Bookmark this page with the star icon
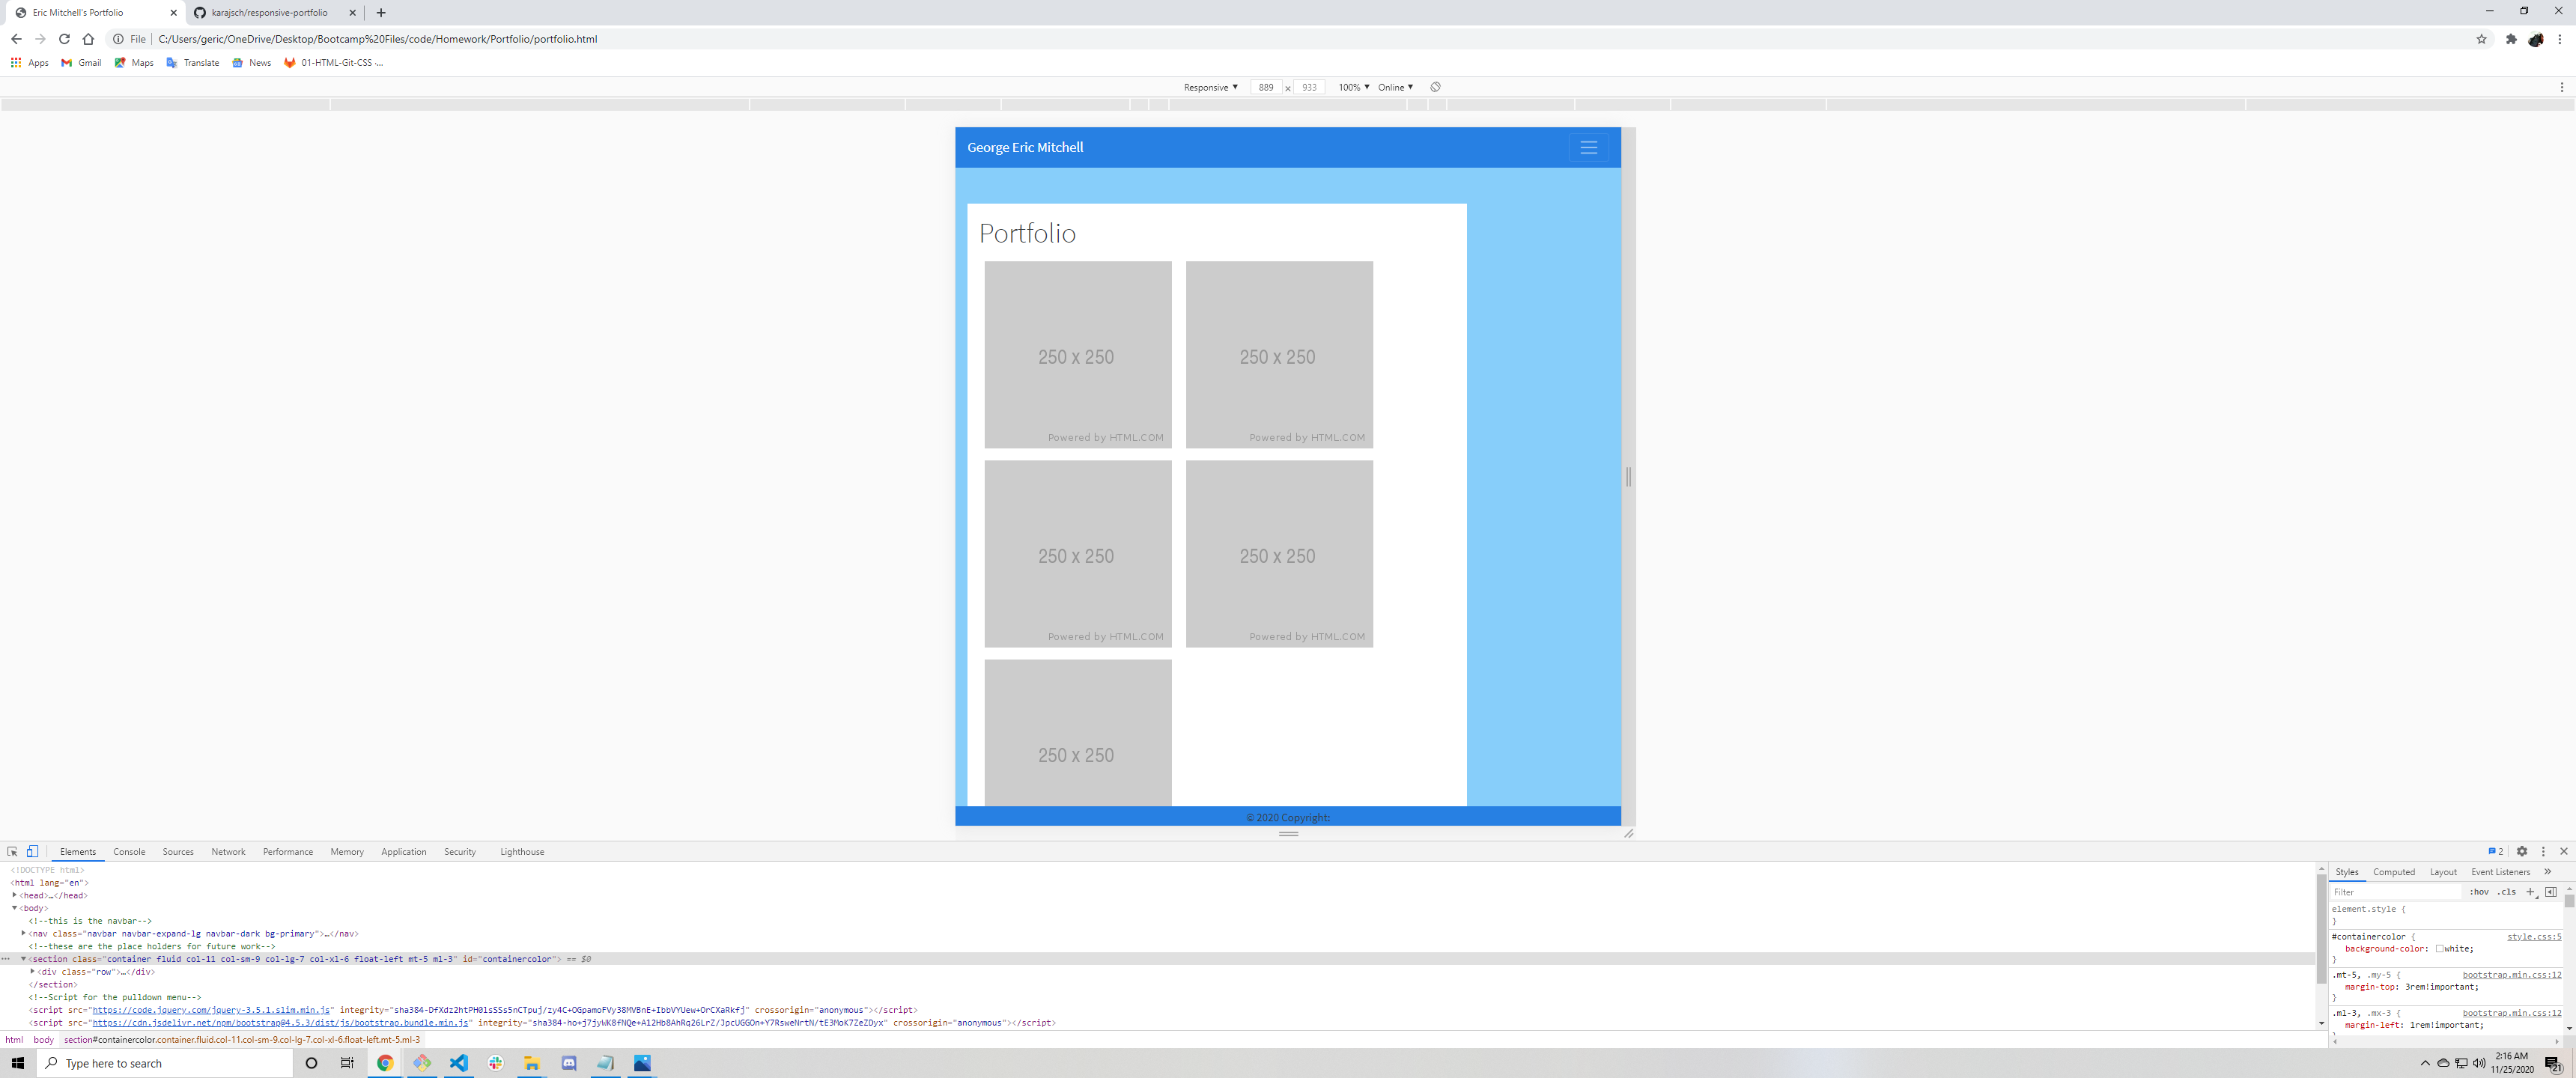The image size is (2576, 1078). pyautogui.click(x=2481, y=39)
